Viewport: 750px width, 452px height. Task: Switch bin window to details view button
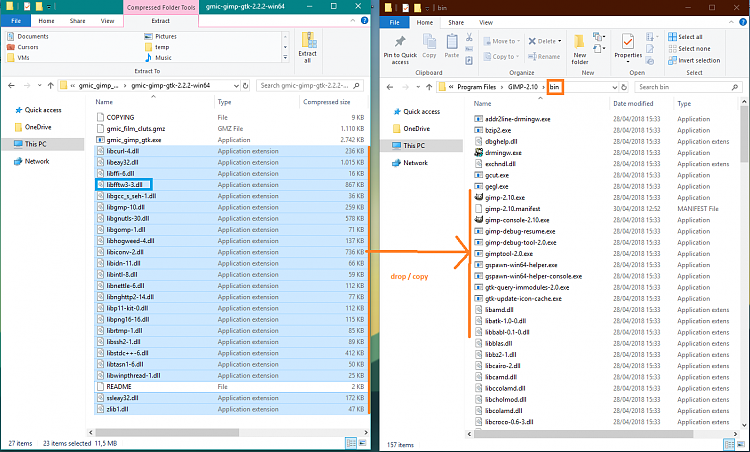coord(729,445)
